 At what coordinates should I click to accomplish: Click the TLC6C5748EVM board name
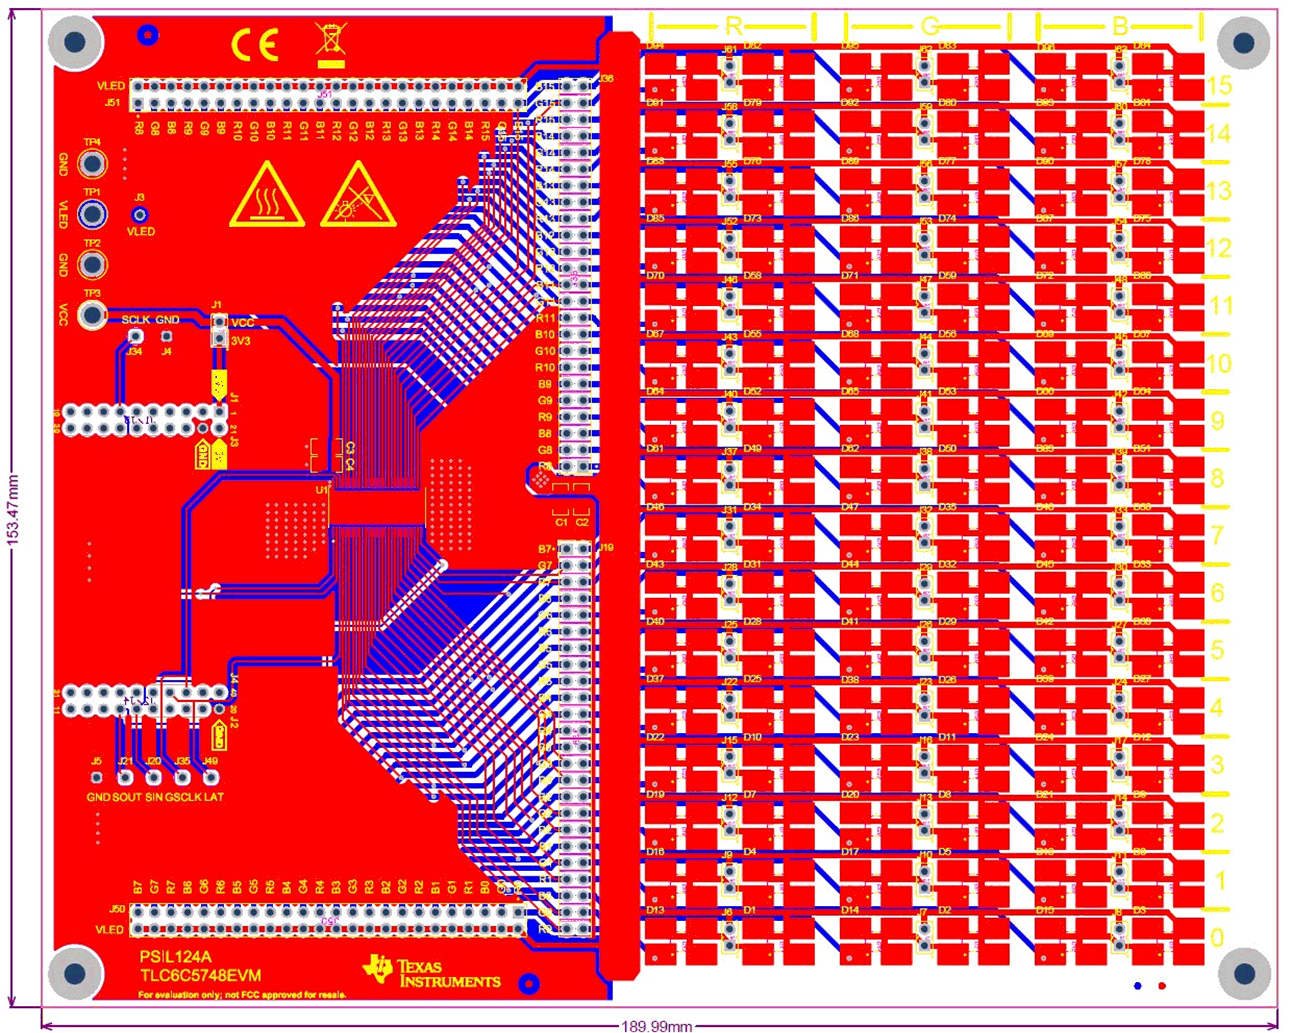pyautogui.click(x=200, y=975)
